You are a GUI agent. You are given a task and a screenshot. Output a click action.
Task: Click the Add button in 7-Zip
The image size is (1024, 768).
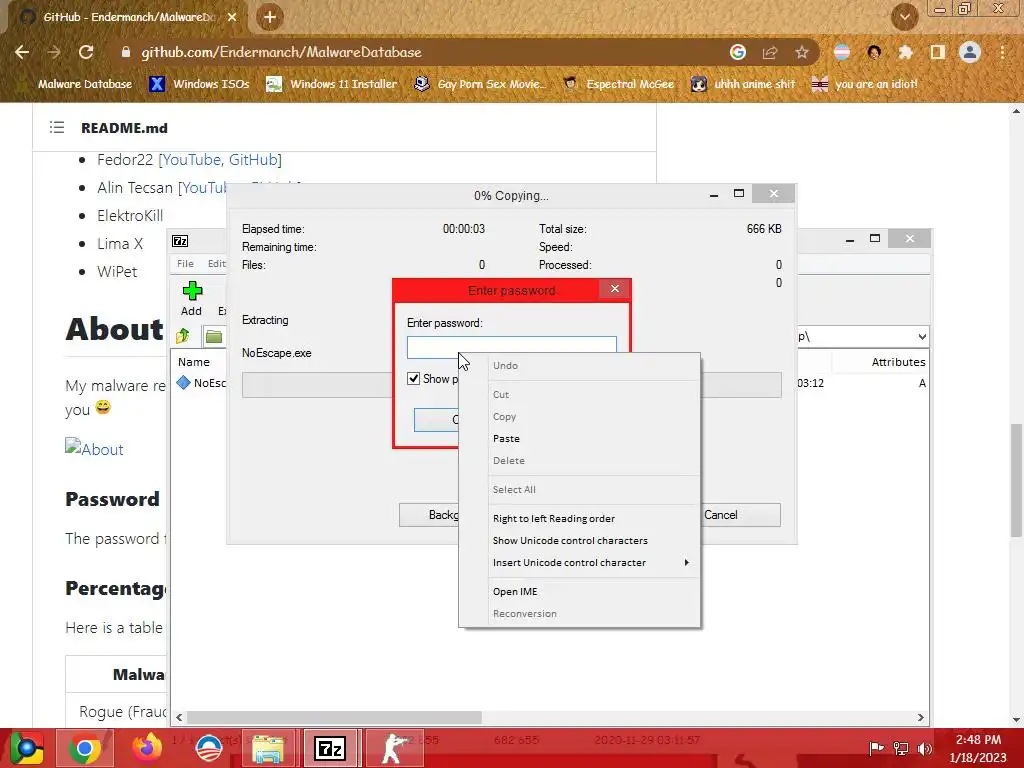191,298
